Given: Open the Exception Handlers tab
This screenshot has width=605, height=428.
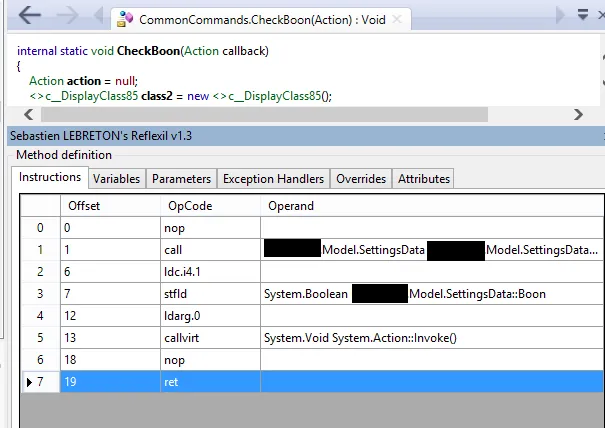Looking at the screenshot, I should [x=273, y=179].
